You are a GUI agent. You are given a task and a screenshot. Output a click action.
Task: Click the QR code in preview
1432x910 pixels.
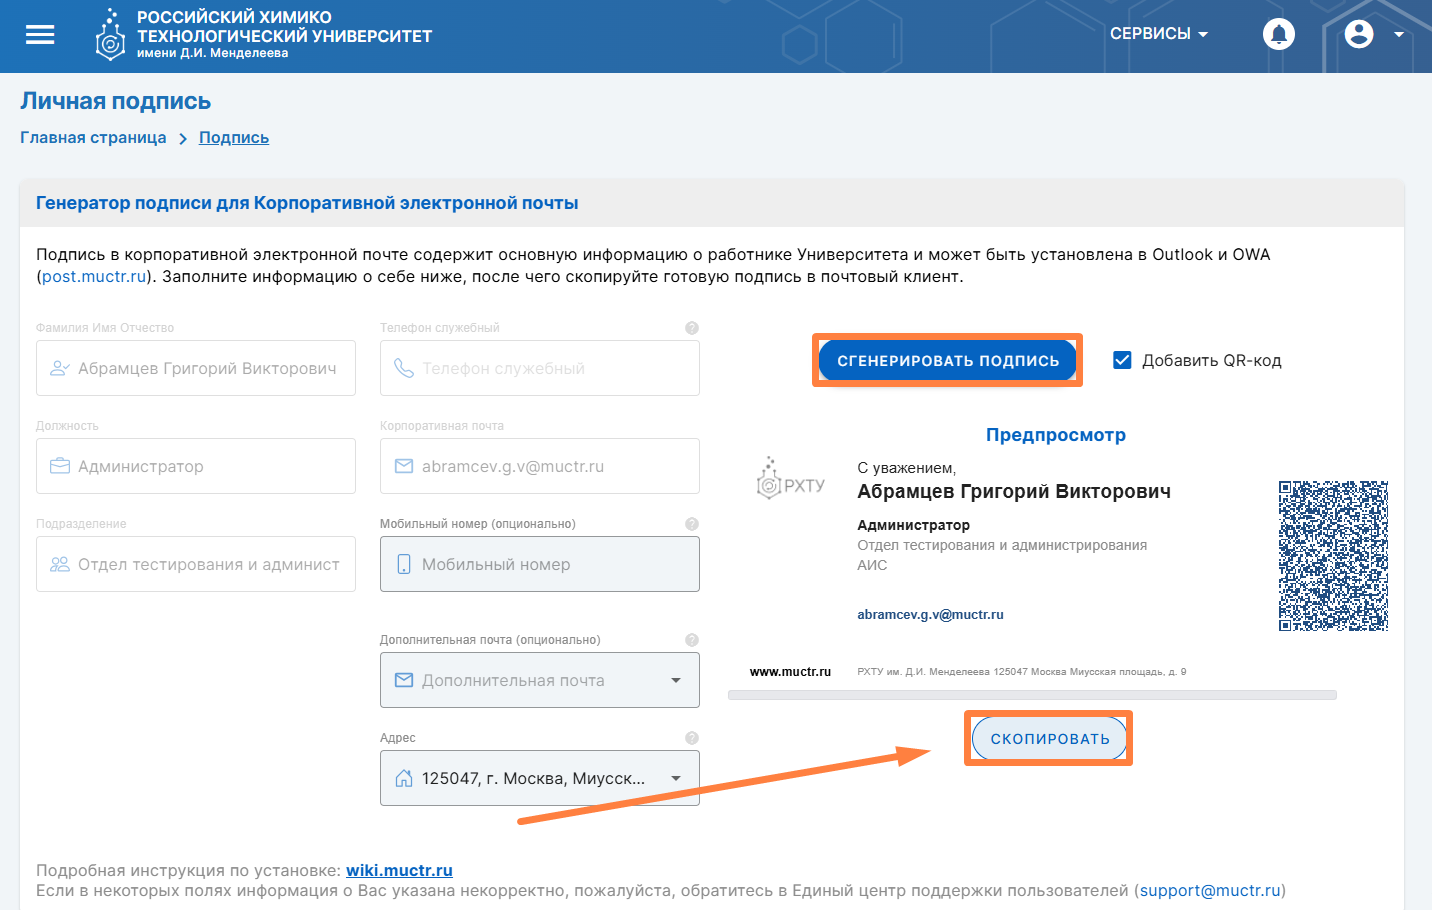point(1333,556)
